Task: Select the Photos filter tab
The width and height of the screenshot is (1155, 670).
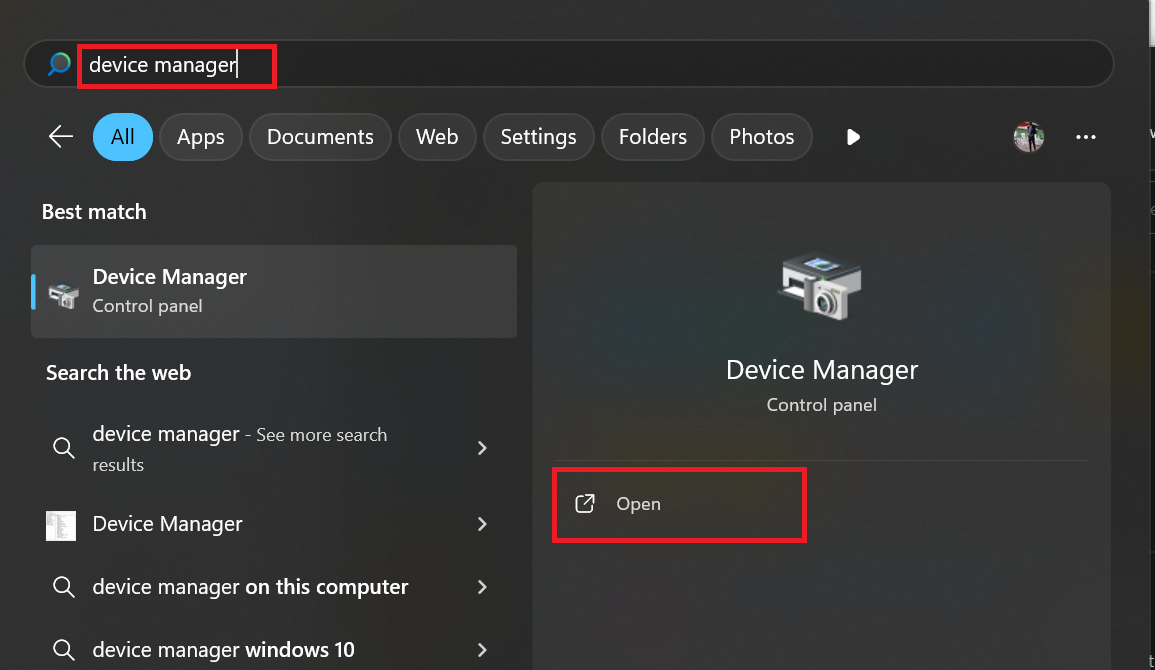Action: (x=761, y=137)
